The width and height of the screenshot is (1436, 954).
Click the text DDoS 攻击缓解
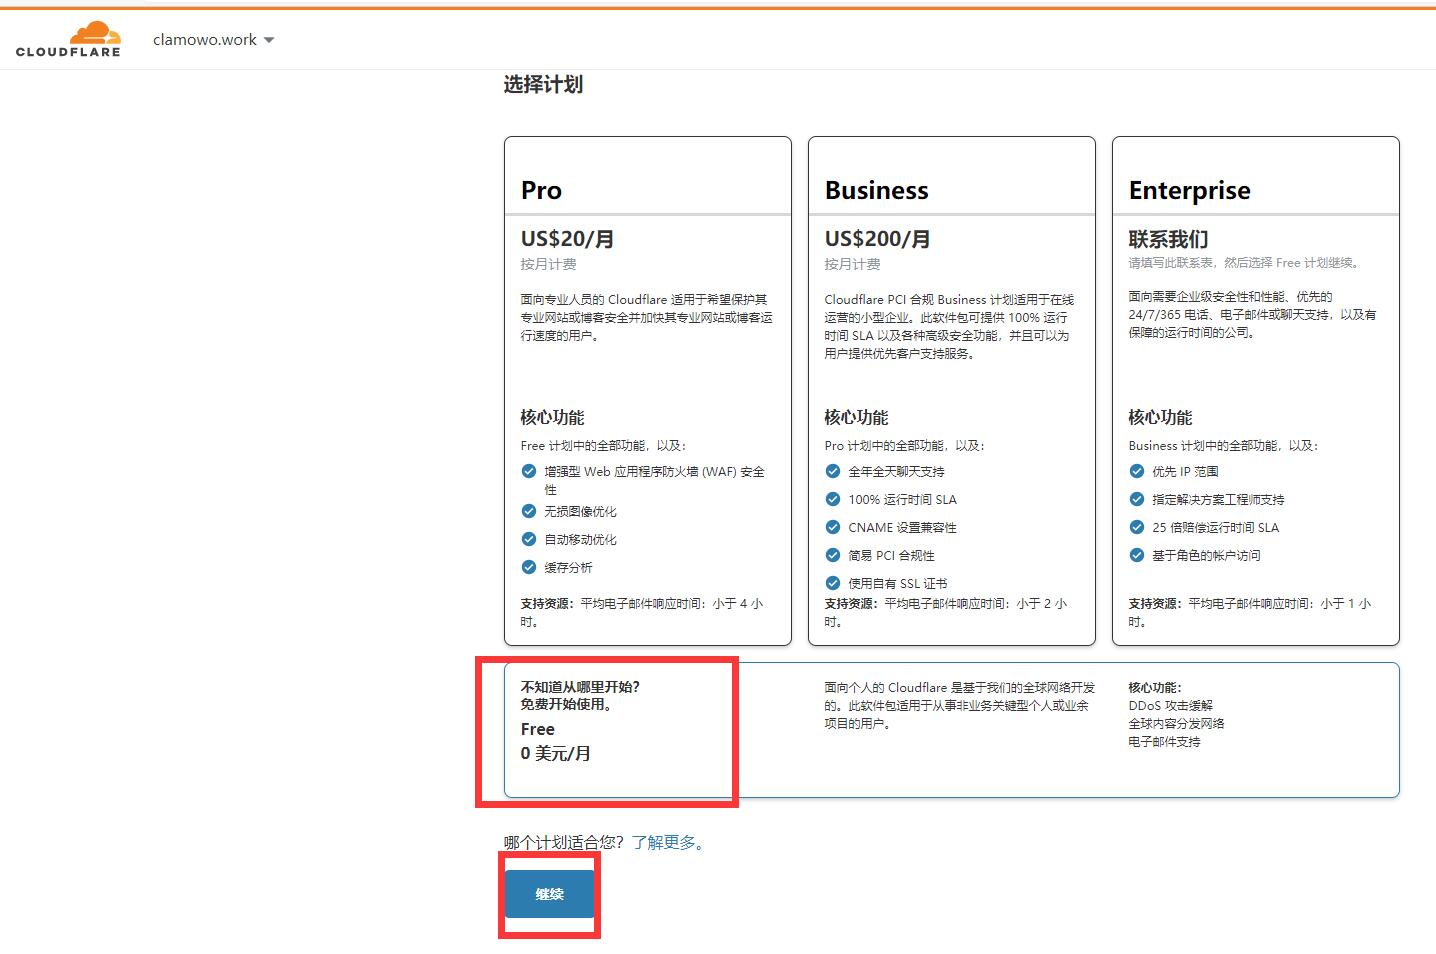pos(1170,705)
